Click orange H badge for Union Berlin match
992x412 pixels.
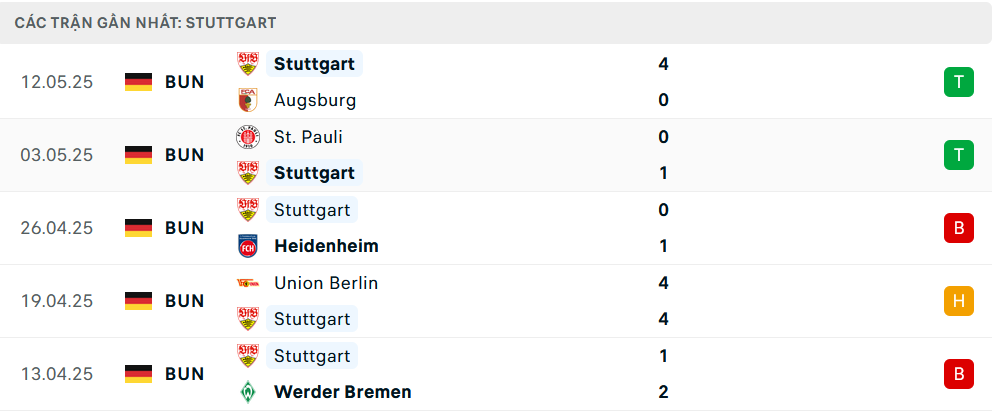click(x=959, y=301)
